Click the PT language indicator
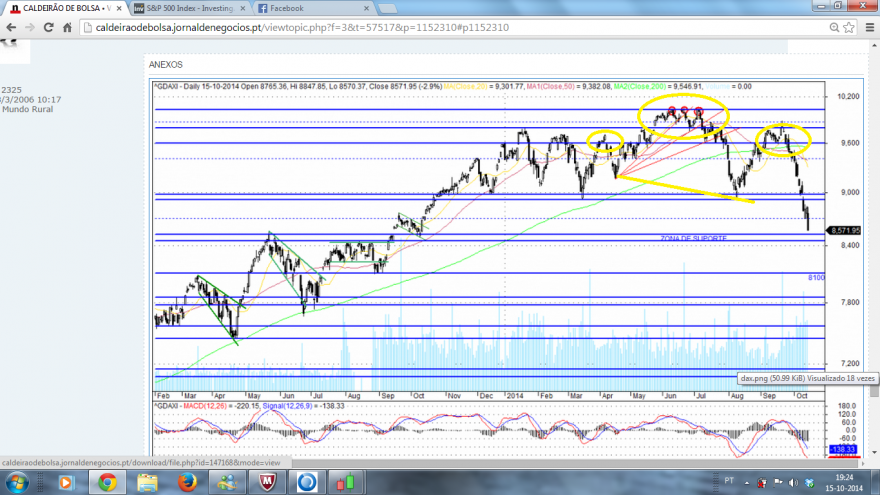This screenshot has width=880, height=495. [728, 480]
